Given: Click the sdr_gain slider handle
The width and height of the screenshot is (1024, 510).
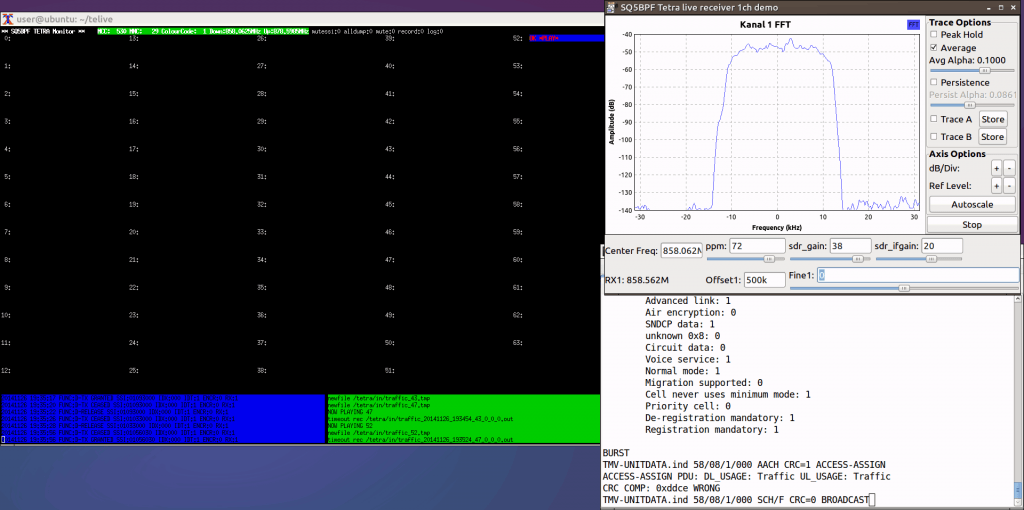Looking at the screenshot, I should coord(857,259).
